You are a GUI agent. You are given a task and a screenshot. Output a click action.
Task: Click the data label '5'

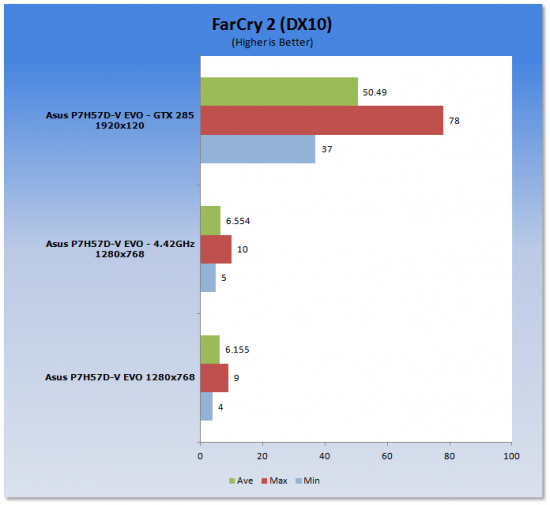[224, 278]
